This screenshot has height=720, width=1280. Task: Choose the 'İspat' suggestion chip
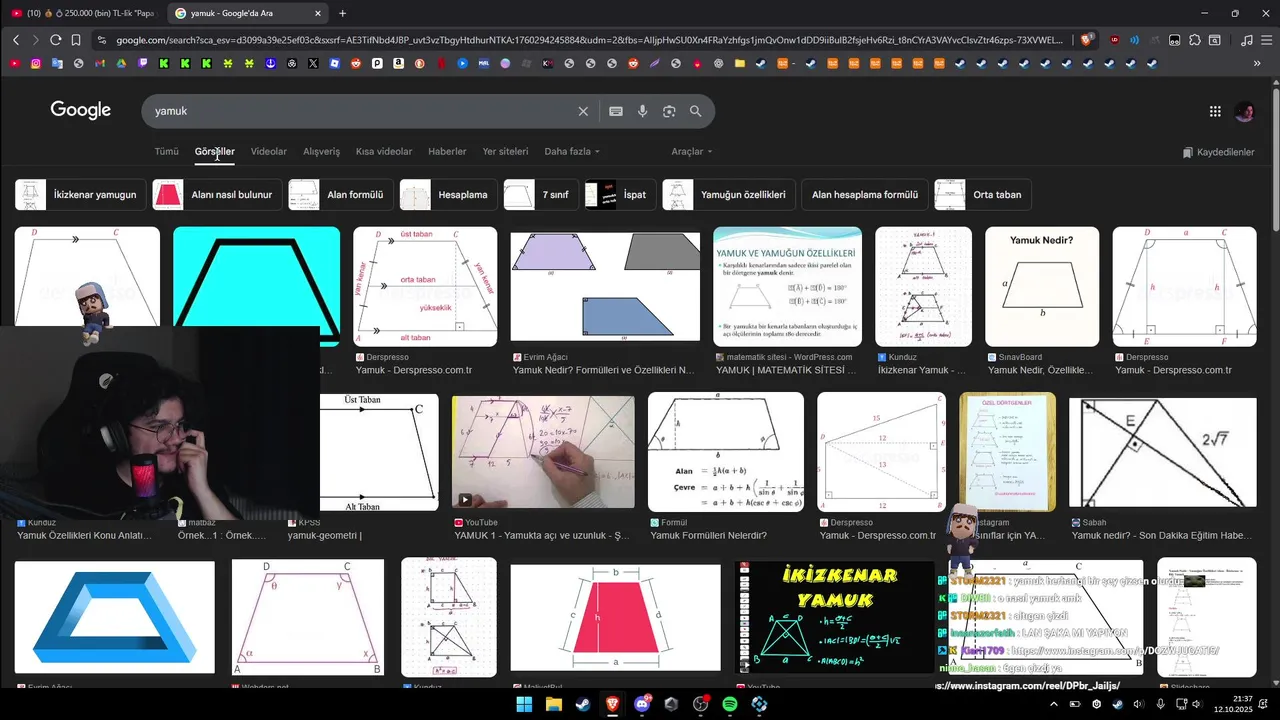620,195
